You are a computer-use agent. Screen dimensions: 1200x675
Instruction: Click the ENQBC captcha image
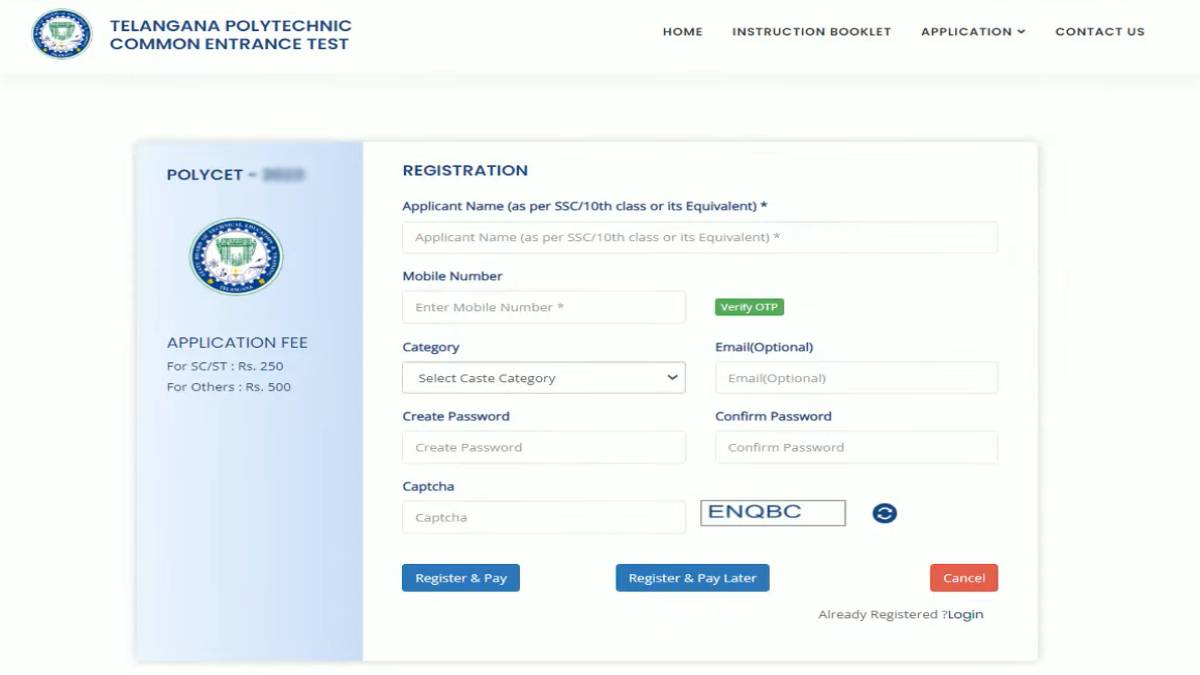click(772, 513)
